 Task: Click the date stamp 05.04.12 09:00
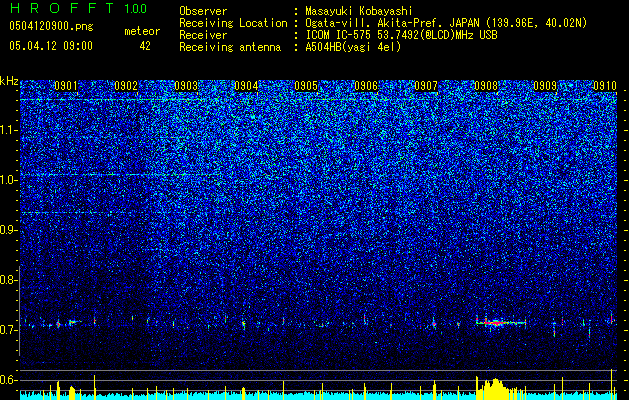pos(51,46)
